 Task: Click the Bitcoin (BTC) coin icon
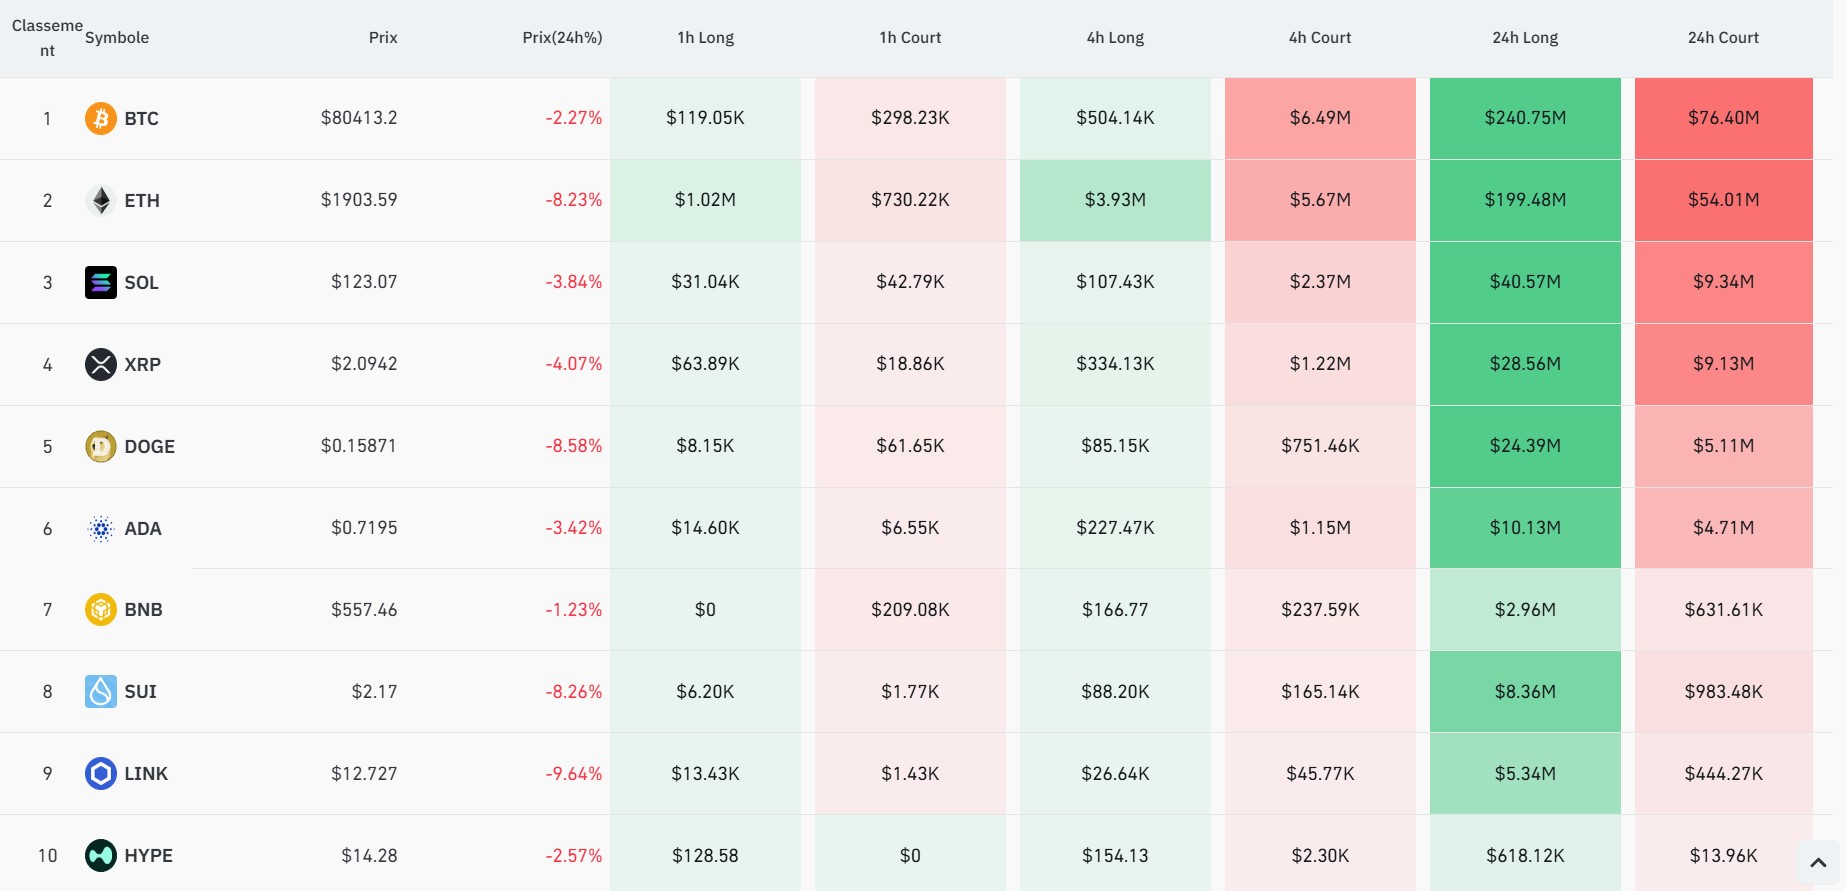[x=100, y=118]
